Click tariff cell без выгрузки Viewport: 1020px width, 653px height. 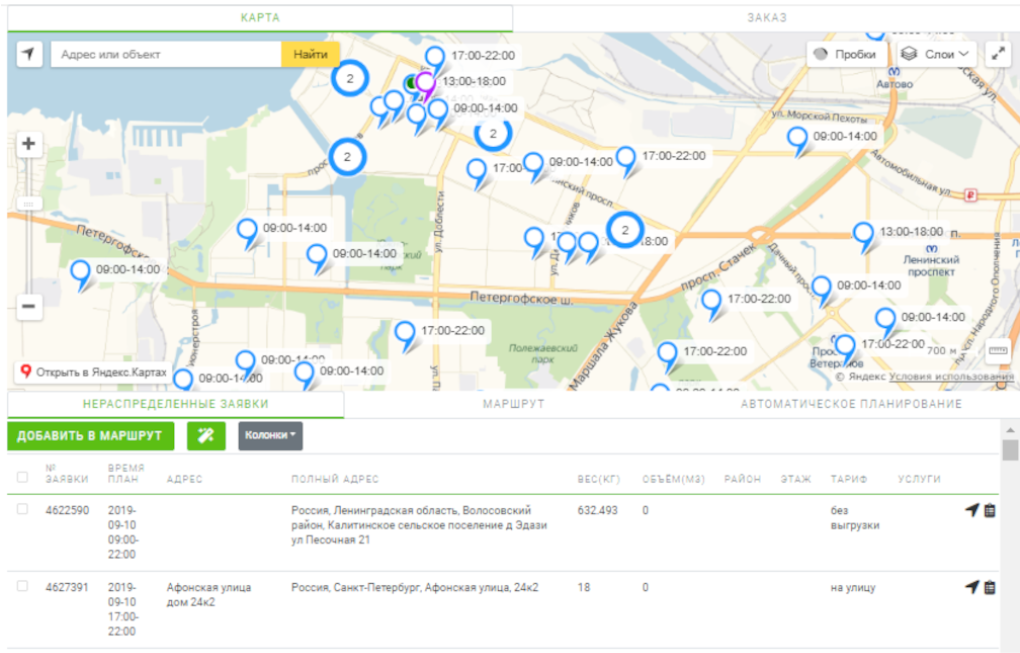pyautogui.click(x=855, y=518)
